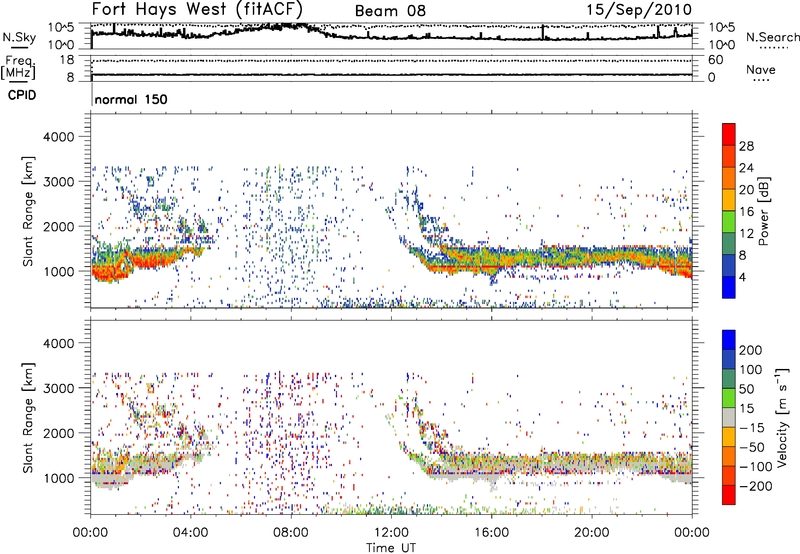The width and height of the screenshot is (800, 554).
Task: Click the '4' power colorbar tick
Action: pyautogui.click(x=743, y=277)
